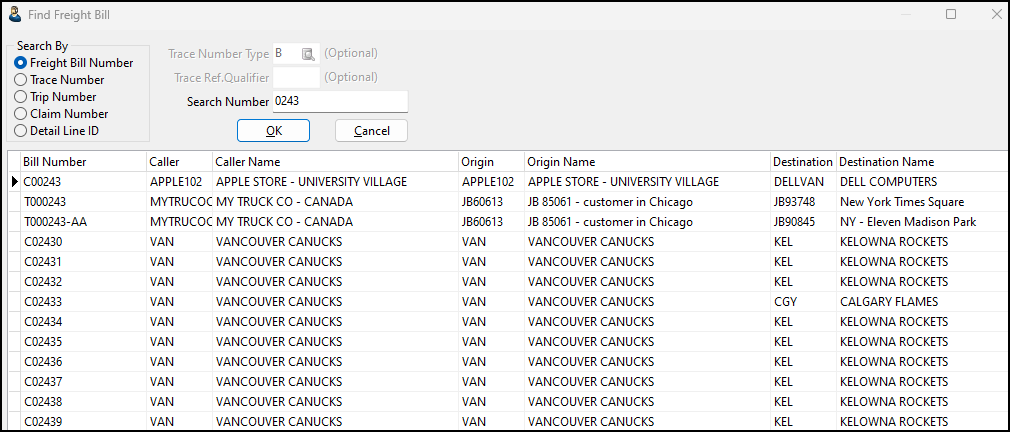Click the Caller Name column header
1010x432 pixels.
[x=248, y=162]
